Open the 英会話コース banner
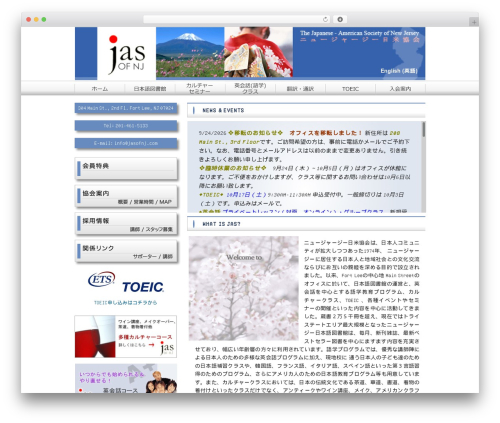Viewport: 500px width, 423px height. click(126, 378)
